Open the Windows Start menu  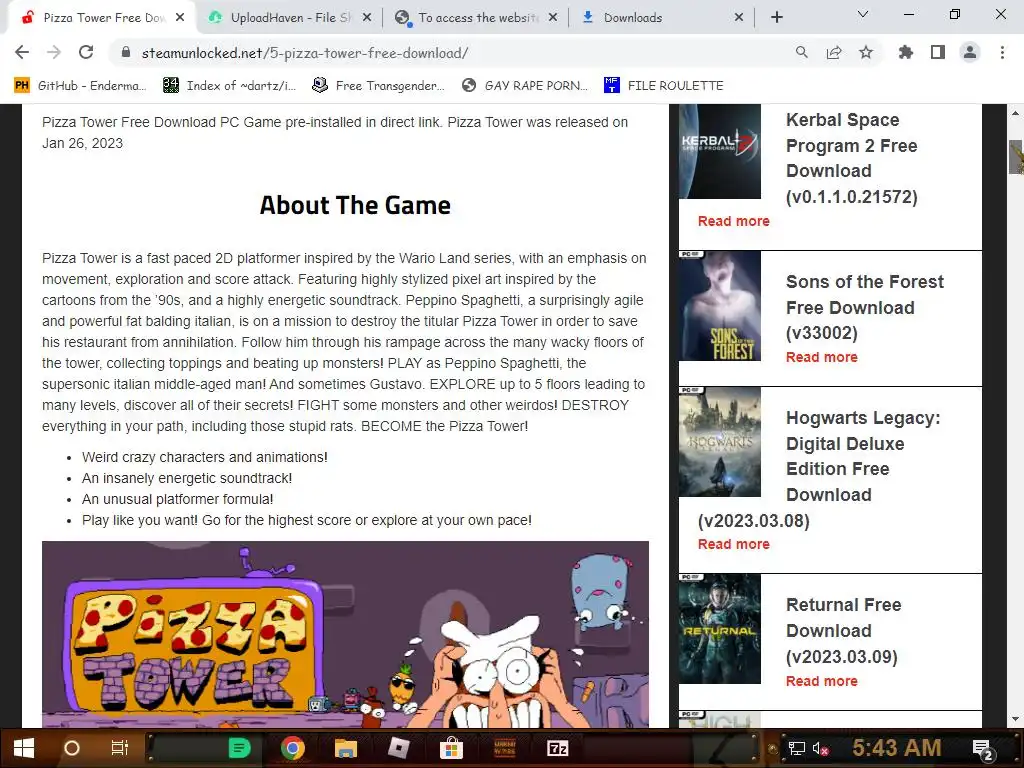[x=24, y=748]
